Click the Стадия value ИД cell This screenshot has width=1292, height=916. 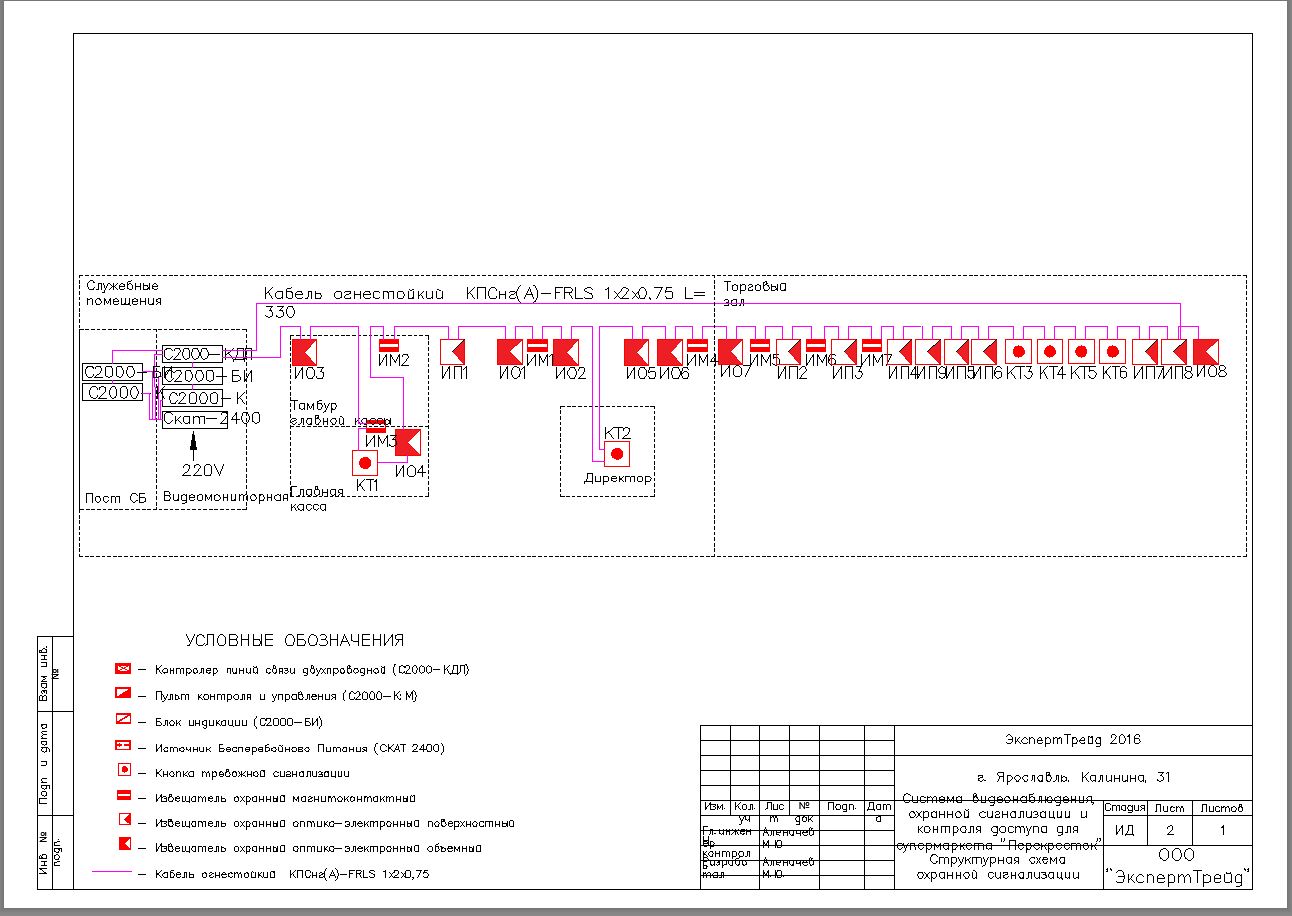click(1124, 829)
